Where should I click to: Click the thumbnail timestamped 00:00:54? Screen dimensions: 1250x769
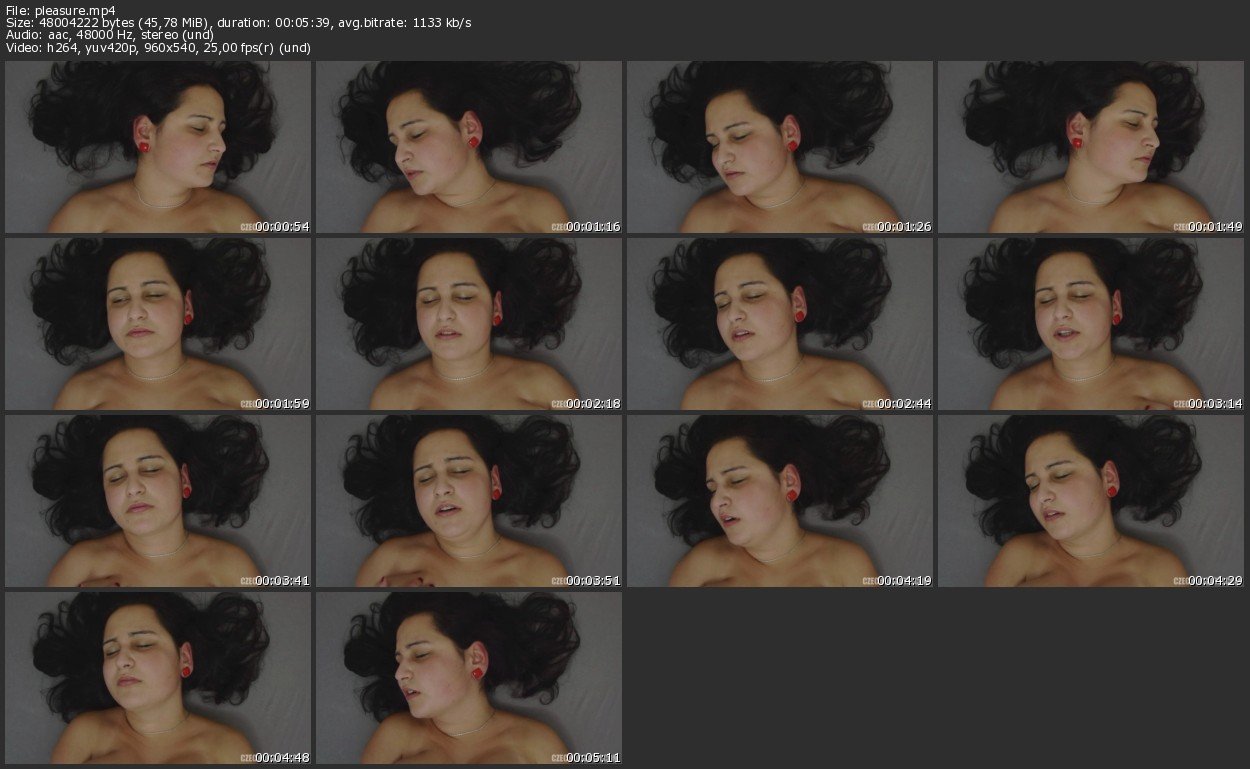tap(158, 147)
